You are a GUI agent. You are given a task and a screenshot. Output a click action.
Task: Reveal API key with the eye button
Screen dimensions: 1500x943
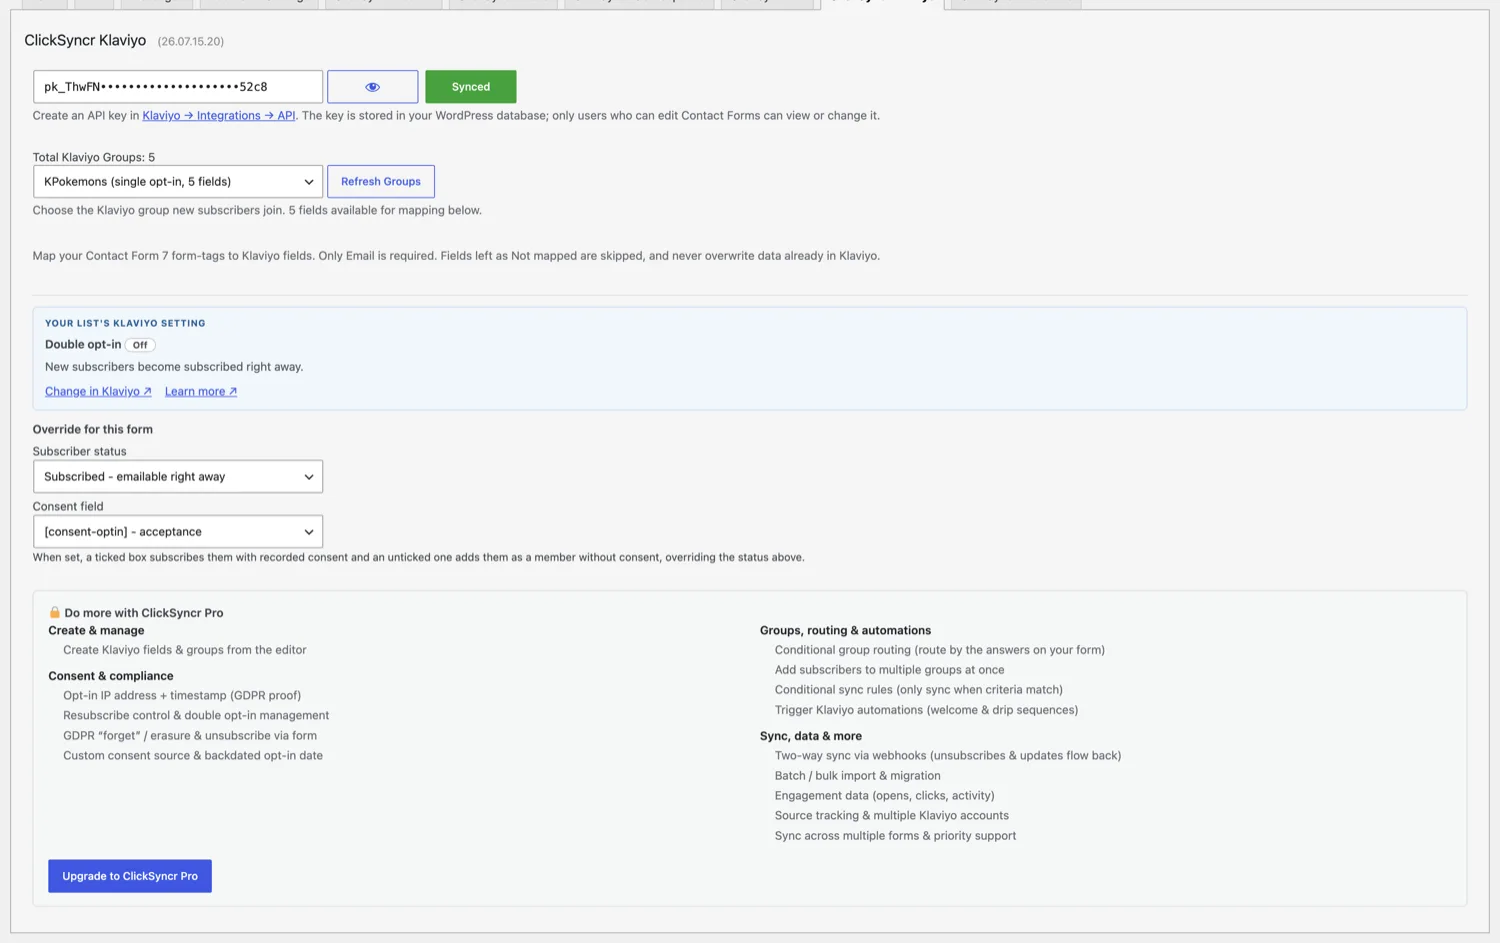372,87
